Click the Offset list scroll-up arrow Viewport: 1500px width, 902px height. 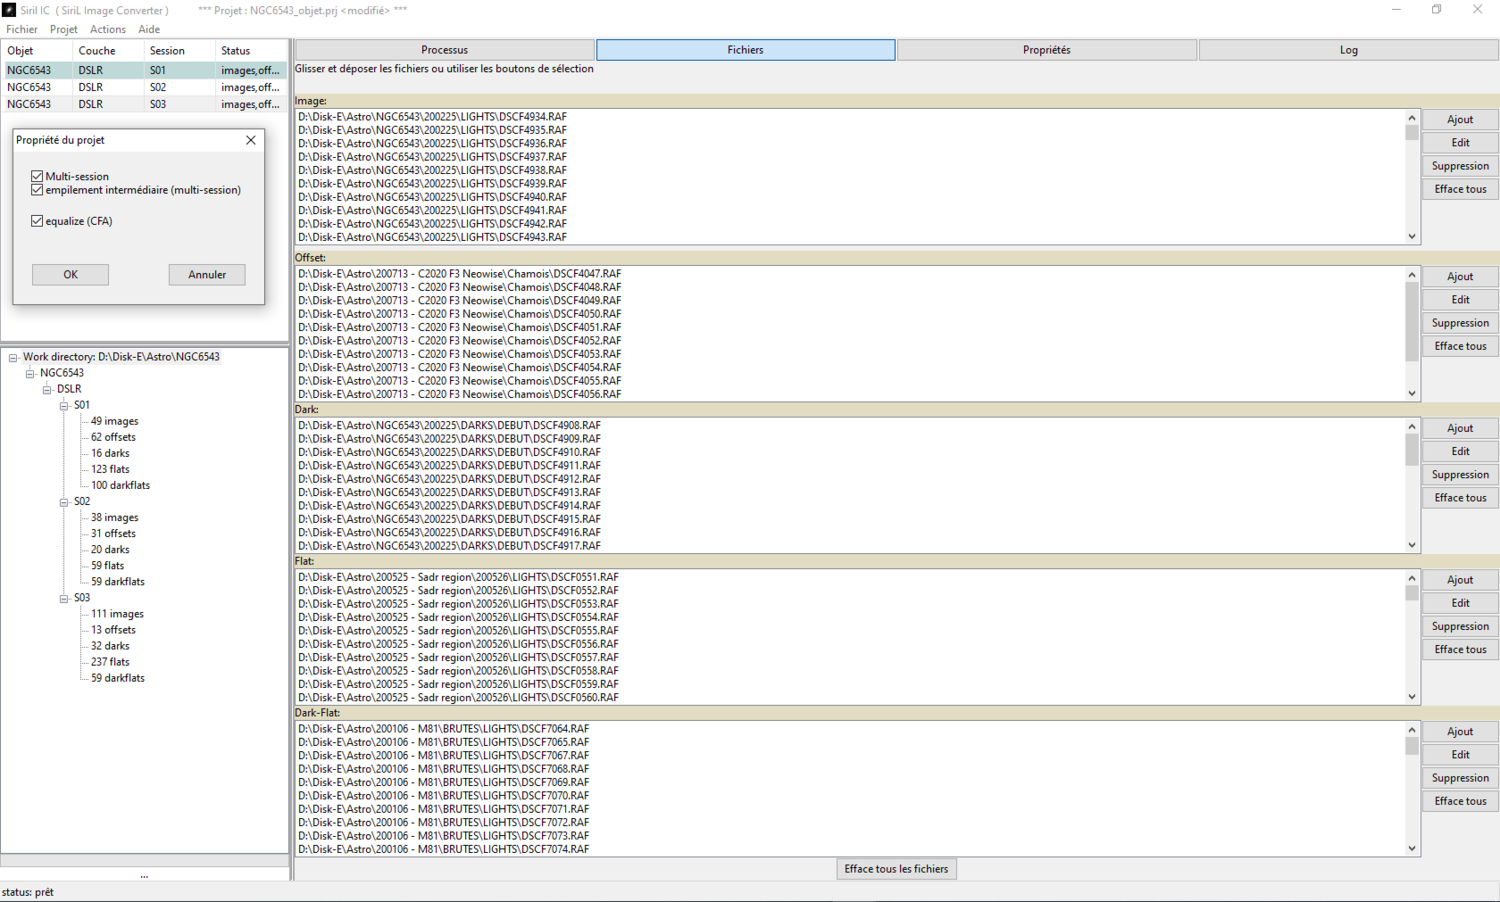(1412, 275)
